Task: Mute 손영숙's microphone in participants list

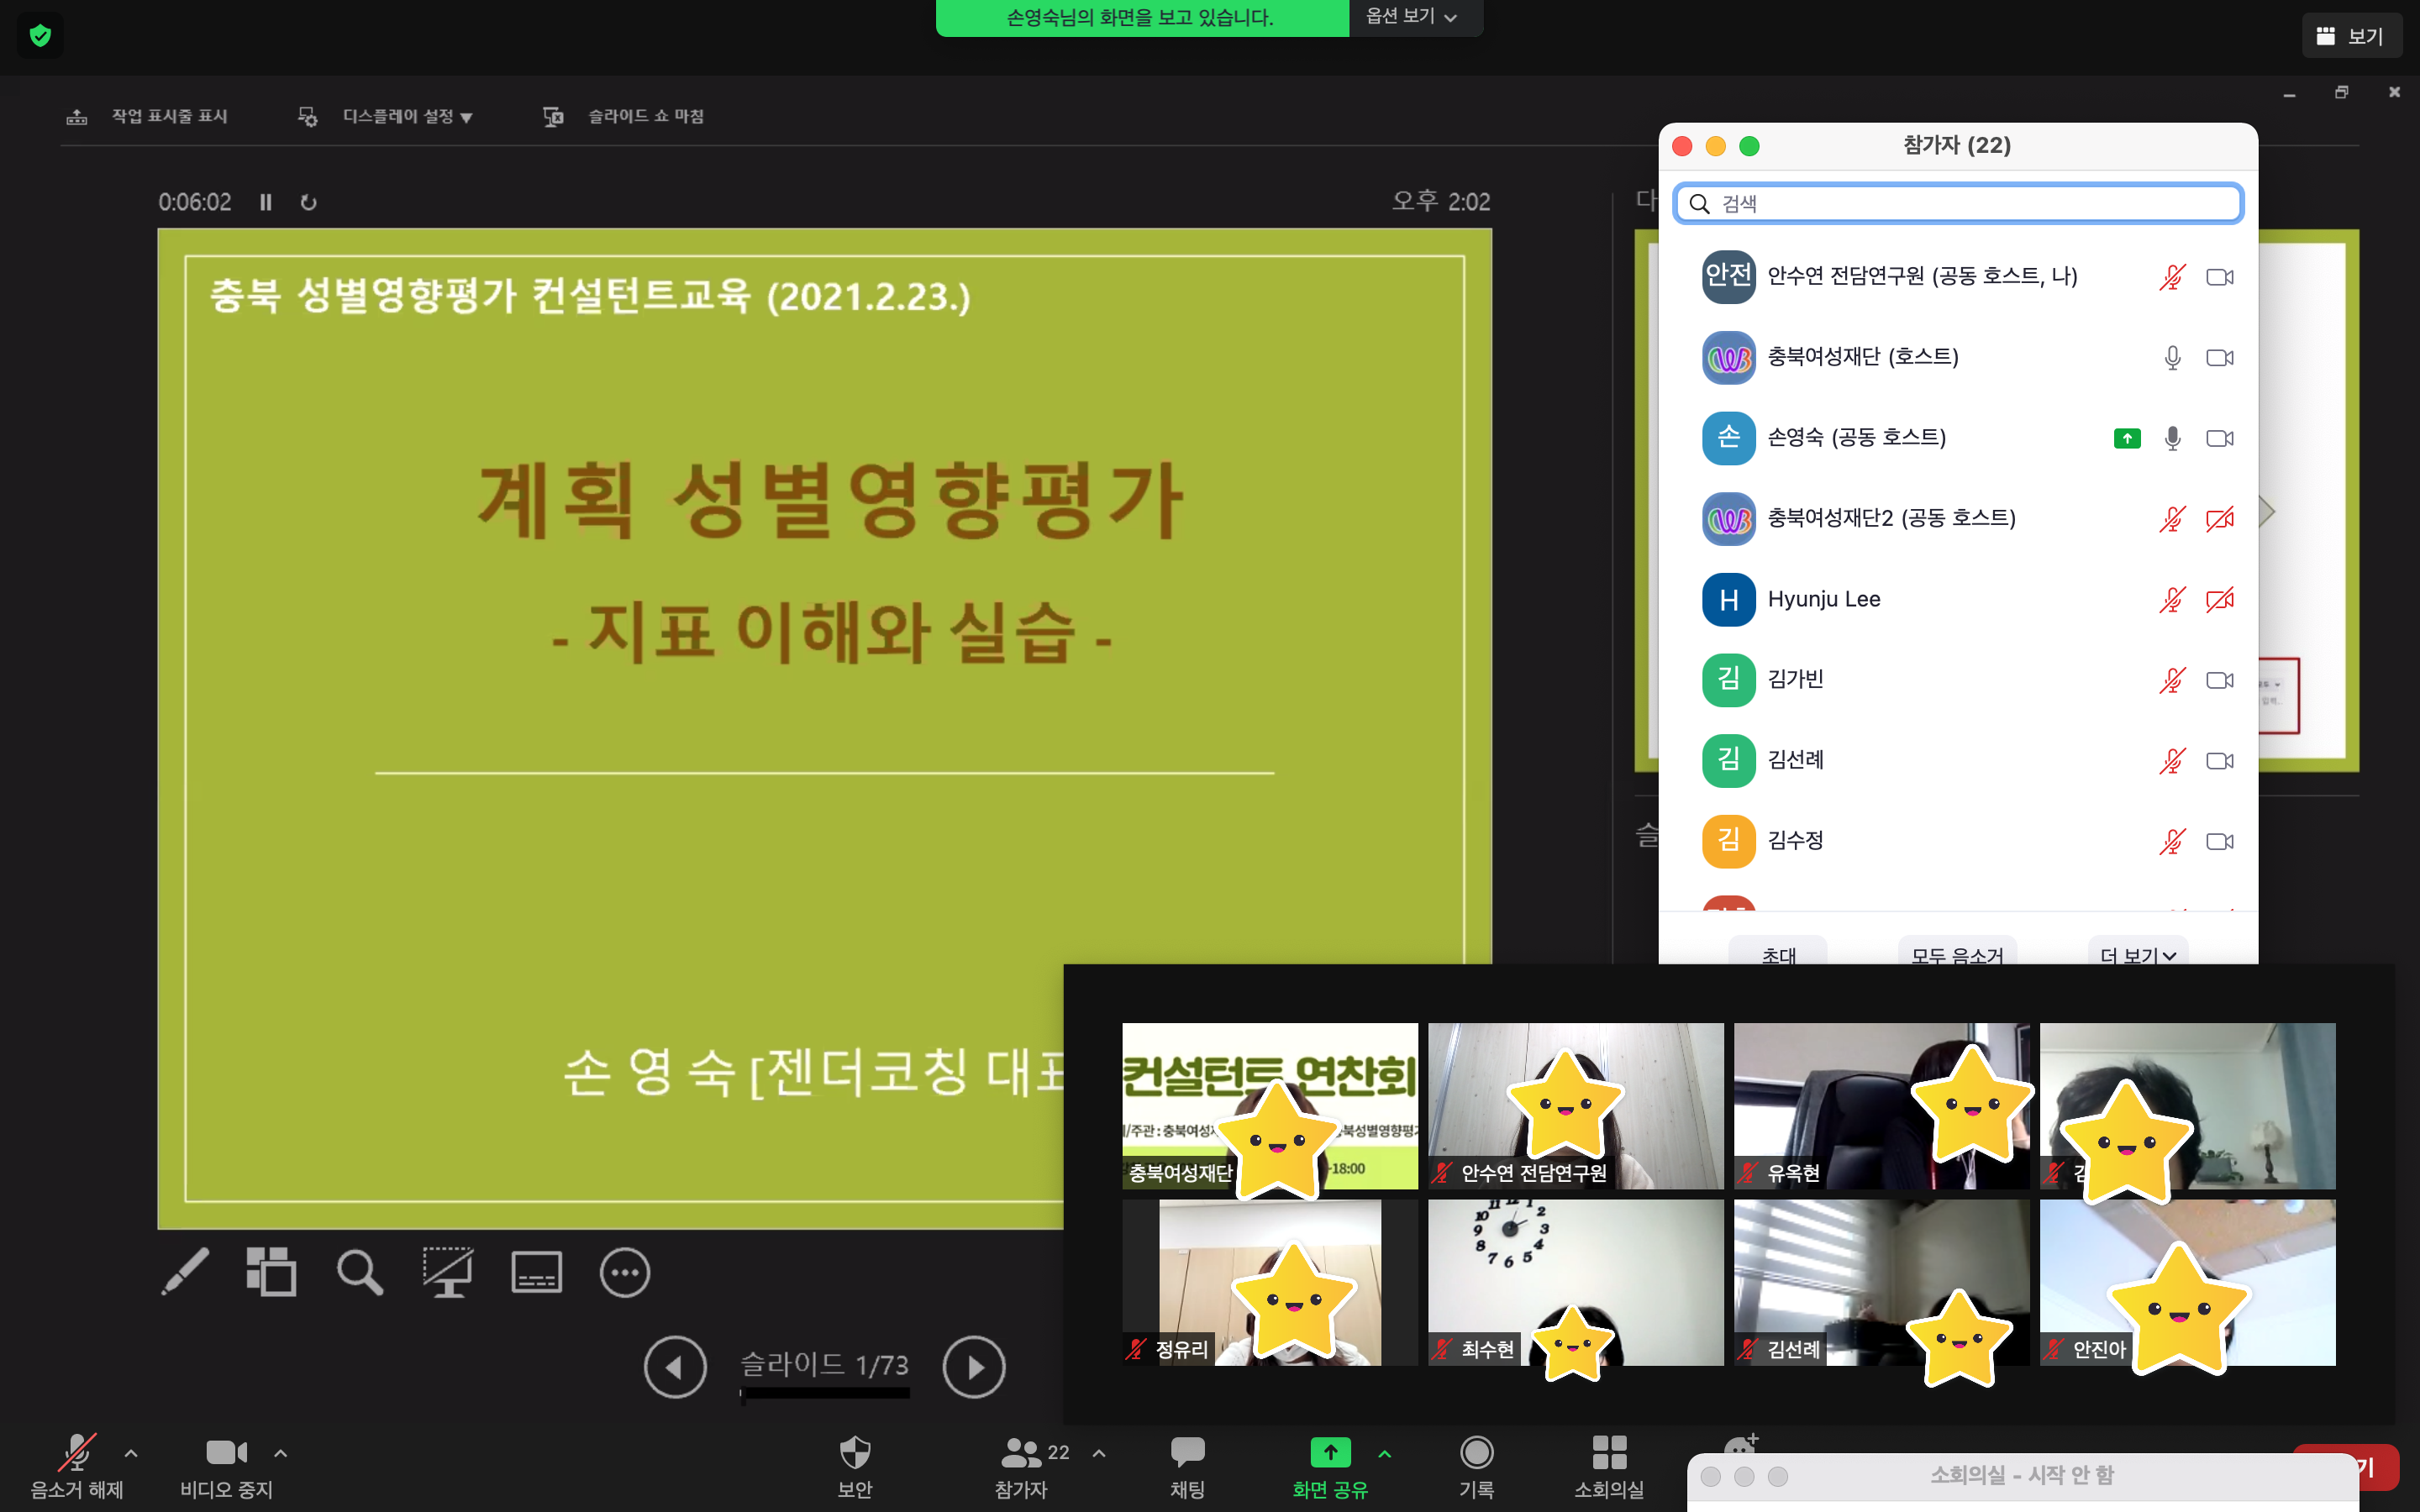Action: (x=2172, y=438)
